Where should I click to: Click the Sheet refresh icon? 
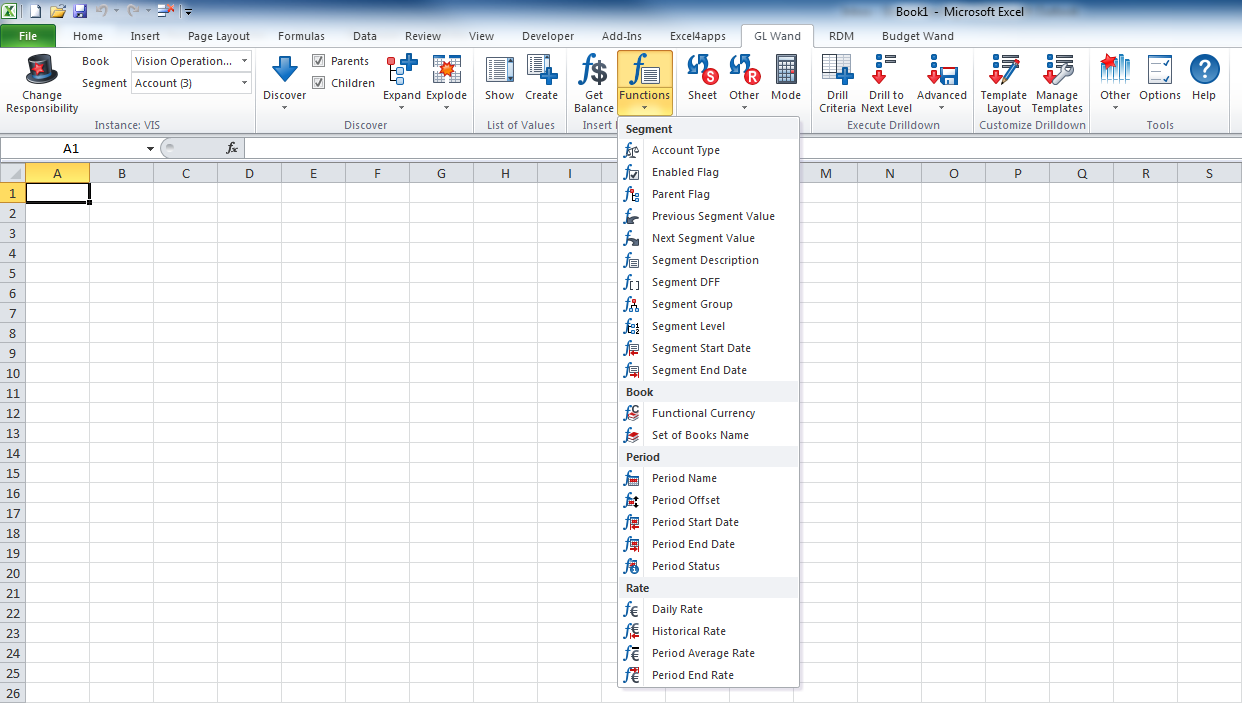[702, 69]
